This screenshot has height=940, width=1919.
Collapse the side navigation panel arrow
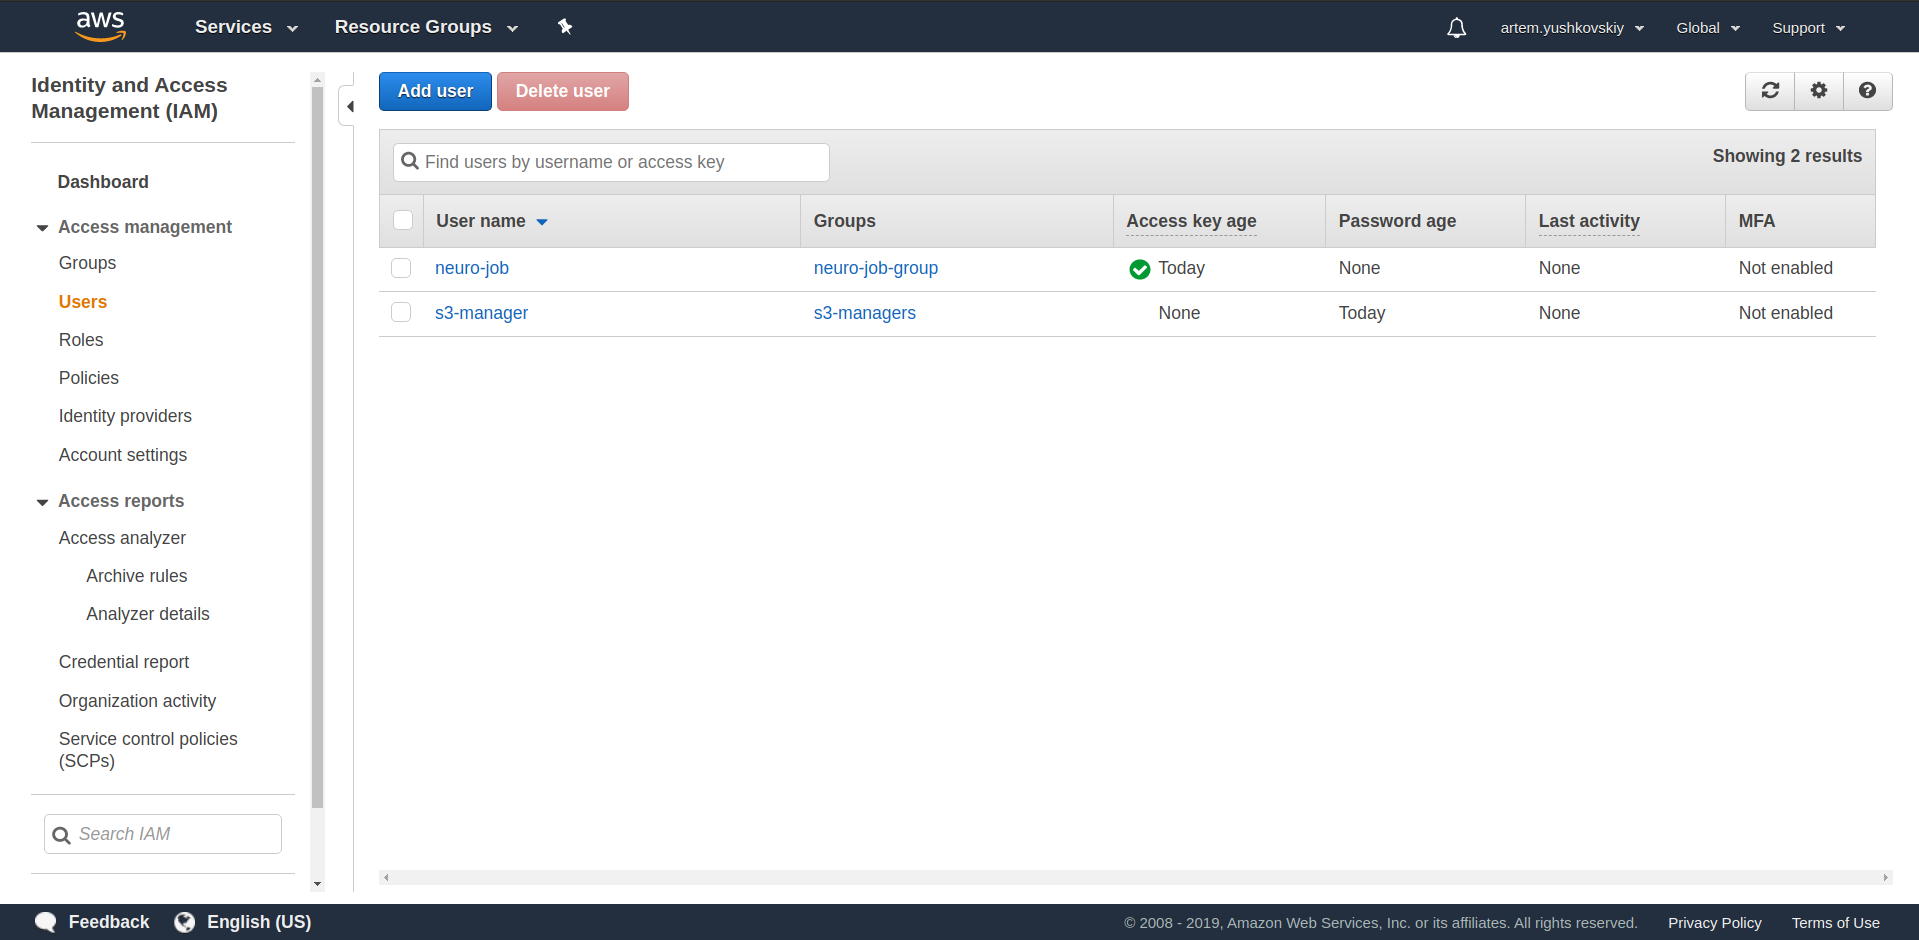pos(349,106)
